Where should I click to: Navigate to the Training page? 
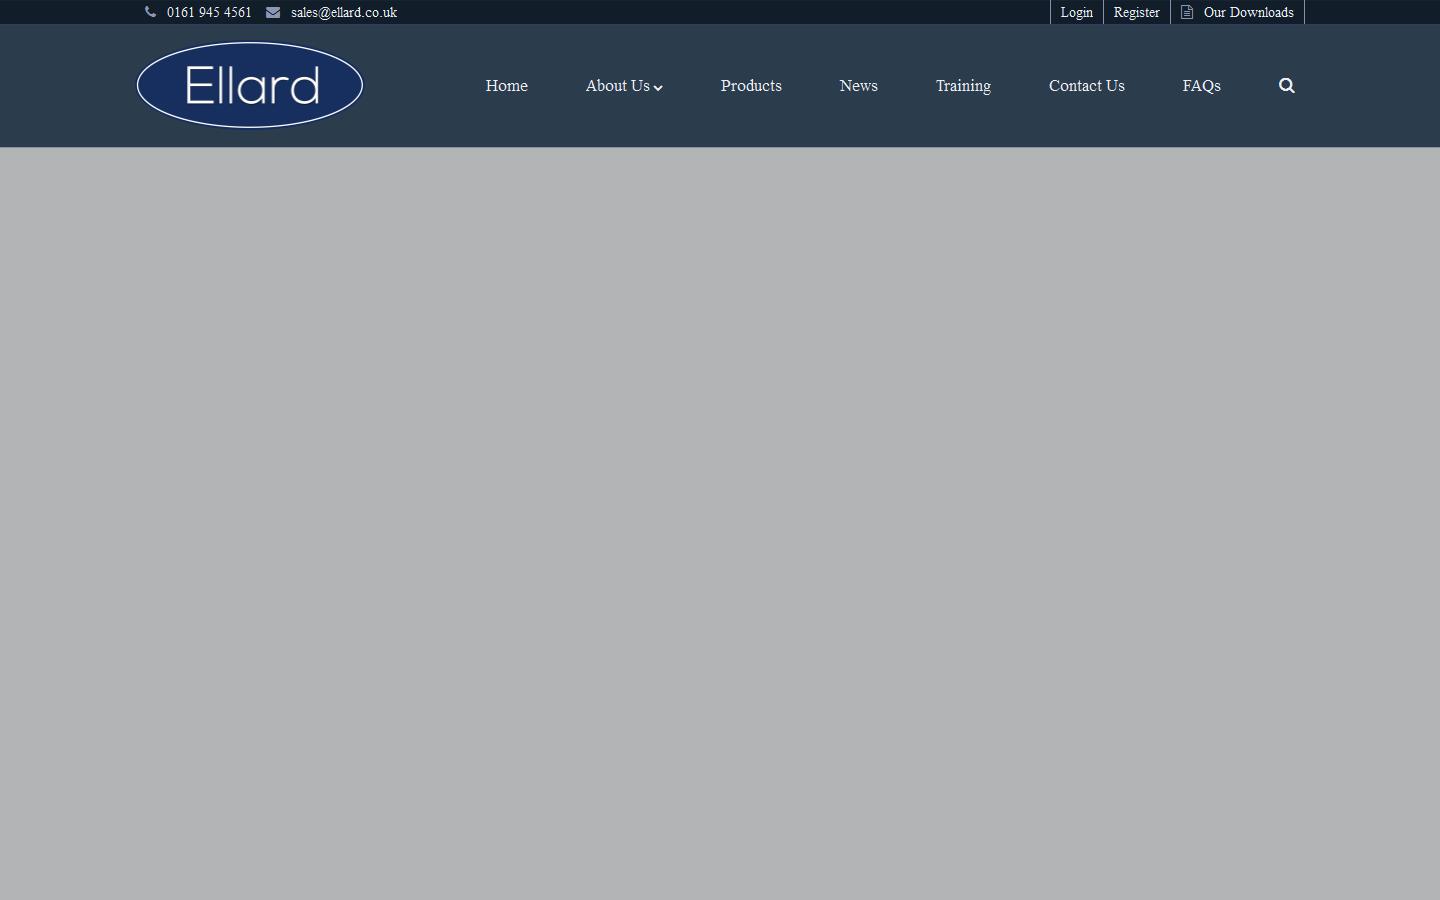coord(963,86)
